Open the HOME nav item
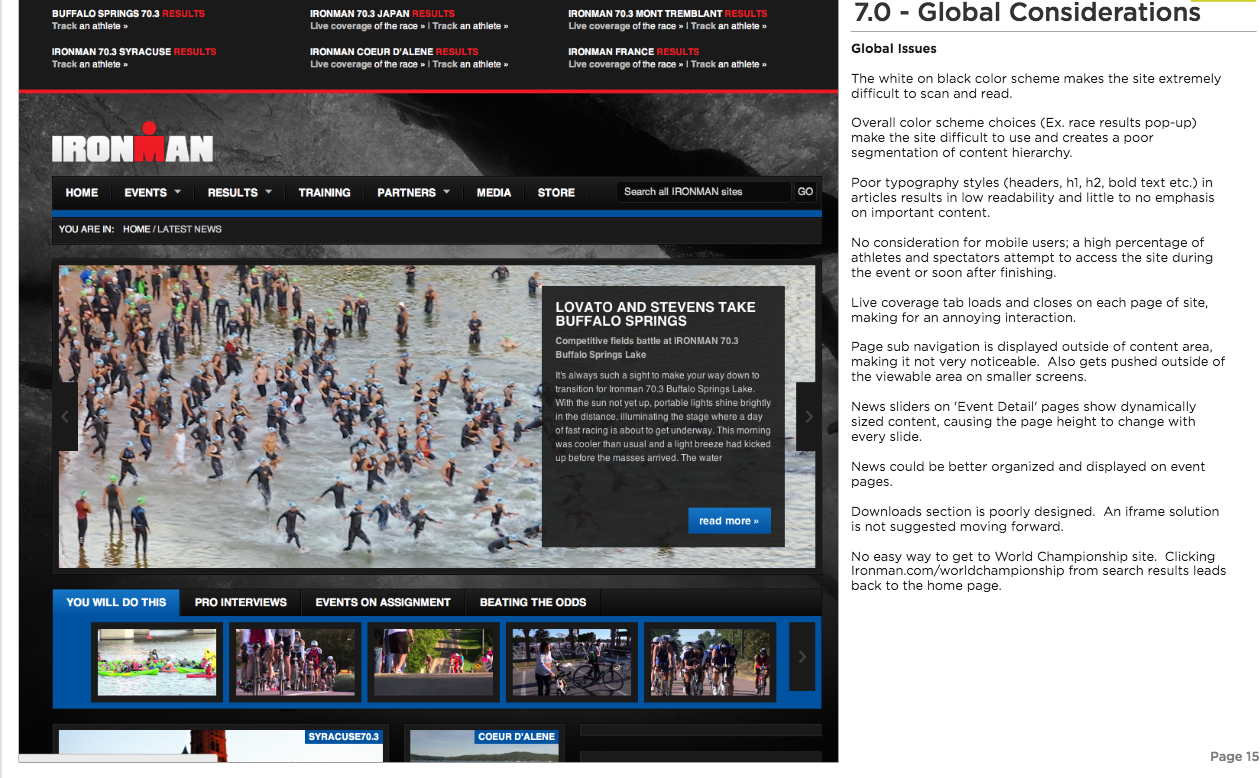This screenshot has height=778, width=1260. tap(82, 193)
